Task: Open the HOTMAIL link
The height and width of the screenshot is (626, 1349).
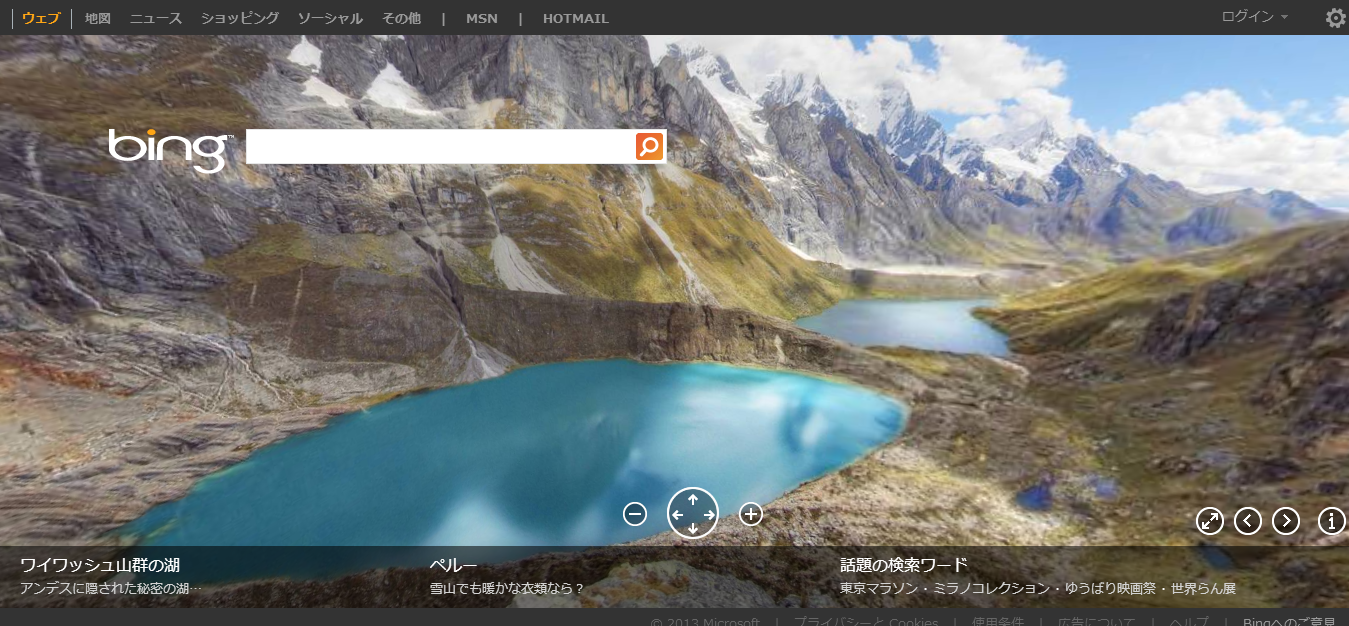Action: click(575, 18)
